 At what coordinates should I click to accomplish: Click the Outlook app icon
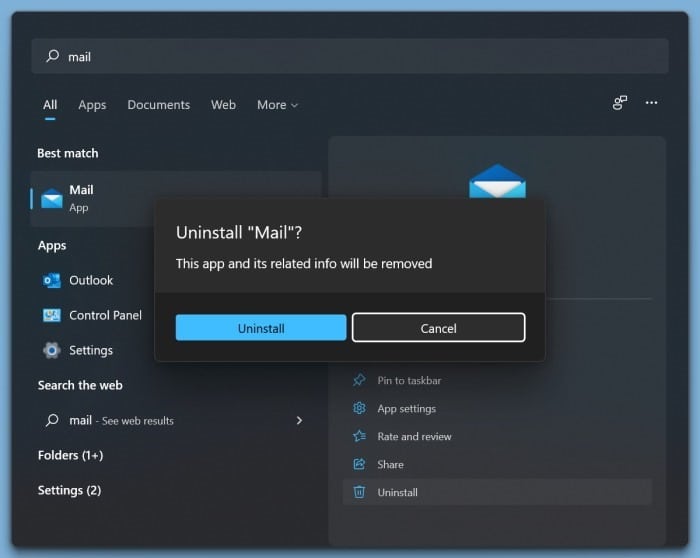point(52,280)
